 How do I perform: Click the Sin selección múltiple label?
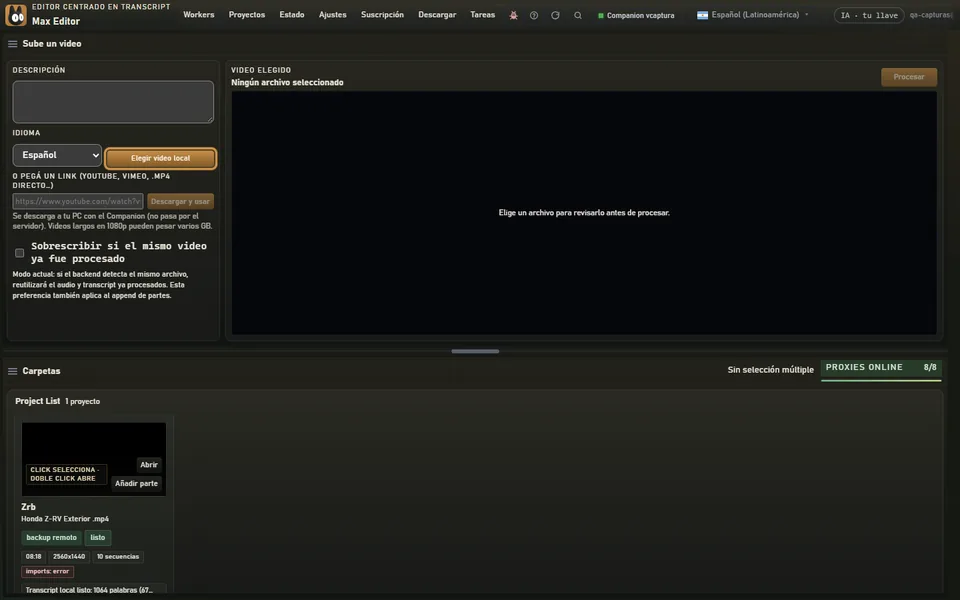pyautogui.click(x=770, y=370)
